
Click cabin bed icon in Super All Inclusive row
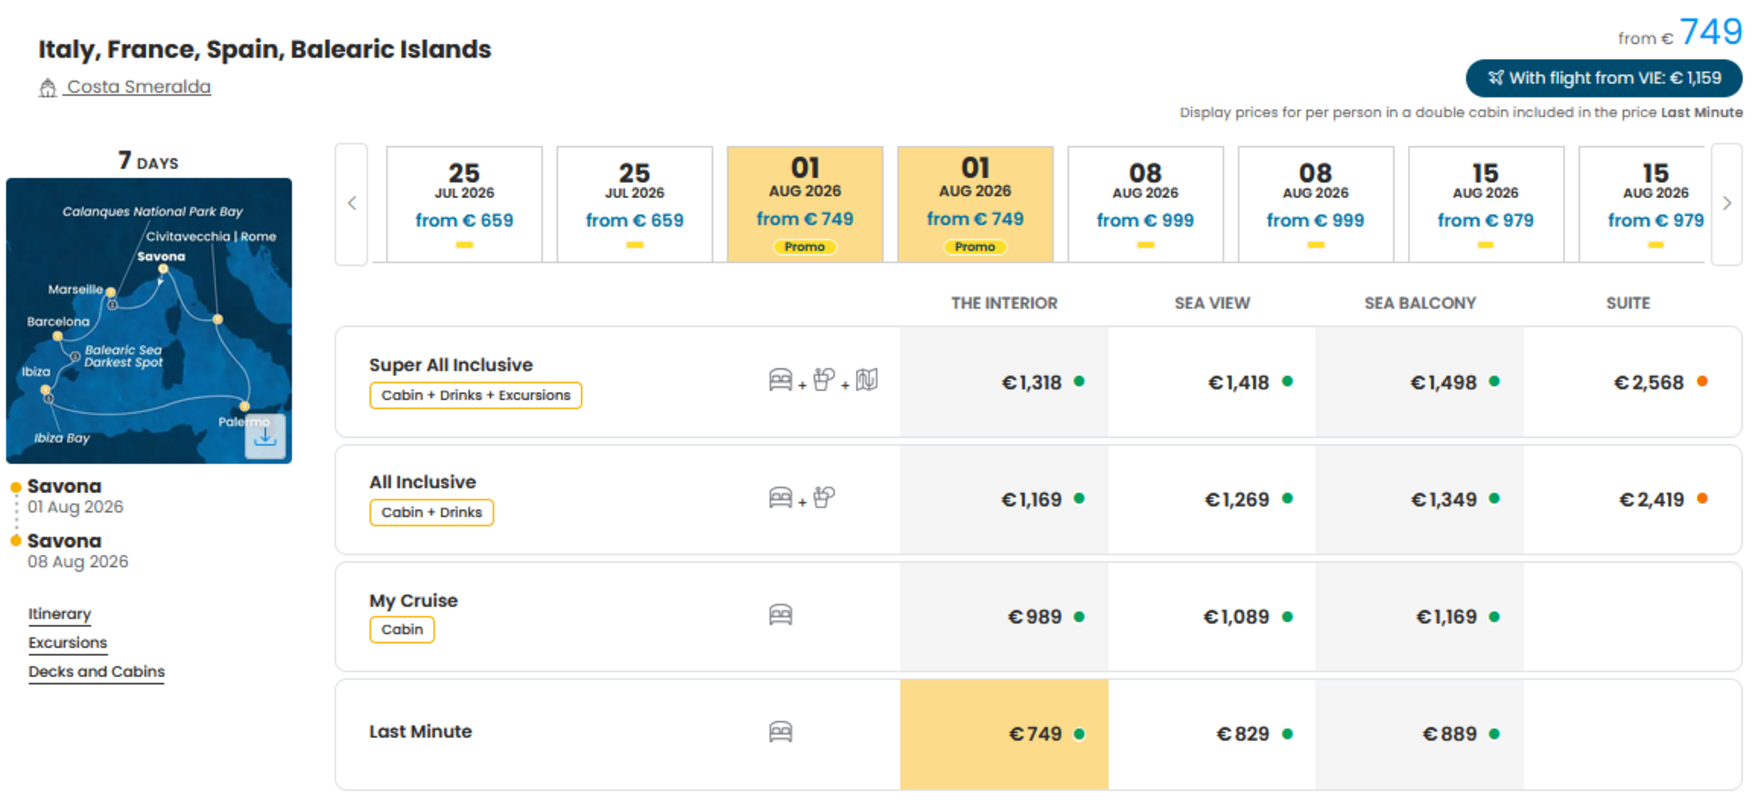click(781, 380)
